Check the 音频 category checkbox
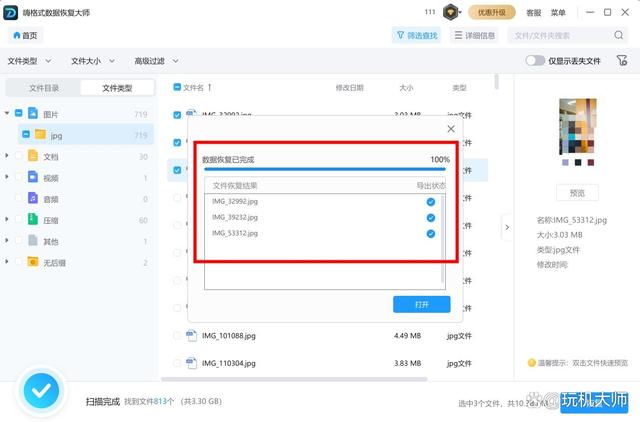Image resolution: width=640 pixels, height=422 pixels. [19, 198]
